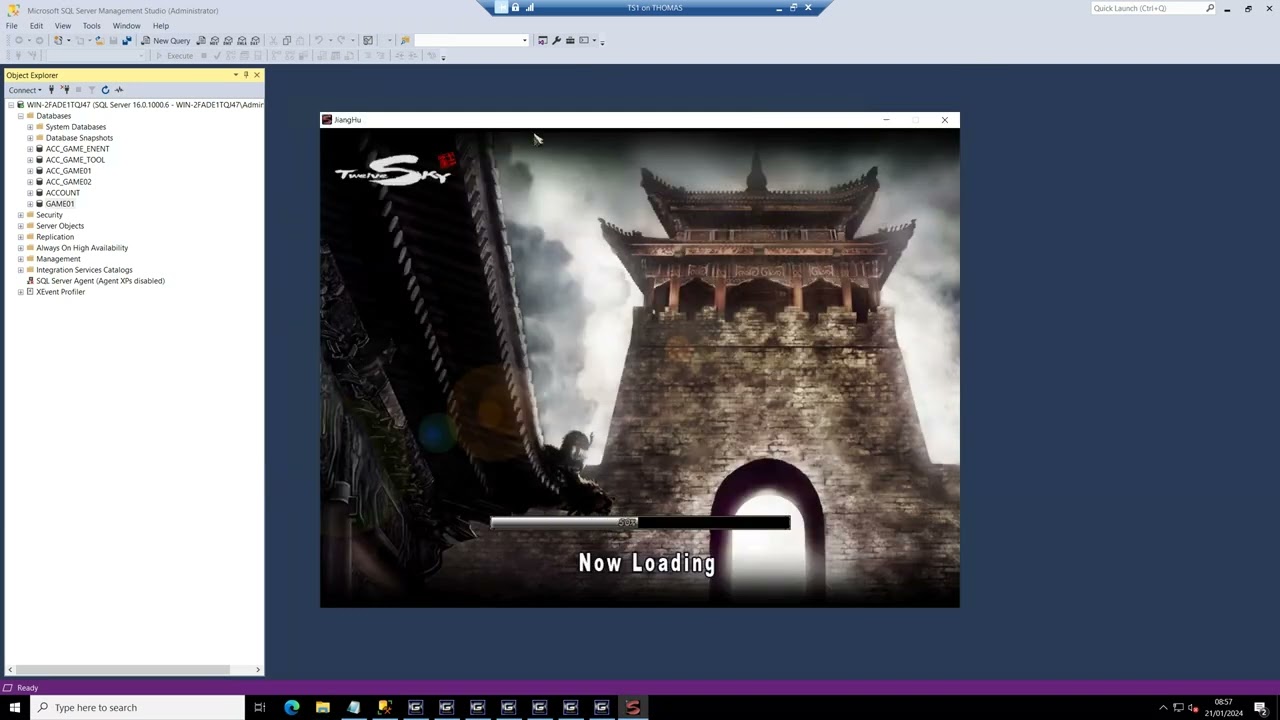Collapse the Databases folder
The width and height of the screenshot is (1280, 720).
[20, 116]
